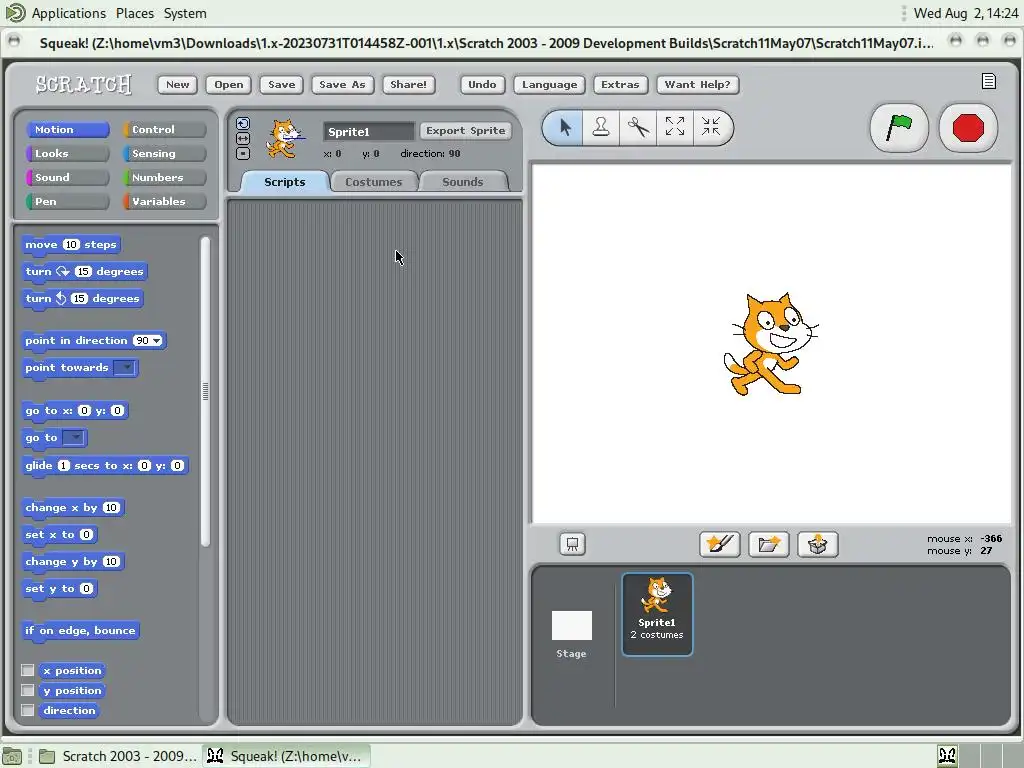Click the Squeak tray icon at bottom right
Screen dimensions: 1024x768
[x=948, y=756]
